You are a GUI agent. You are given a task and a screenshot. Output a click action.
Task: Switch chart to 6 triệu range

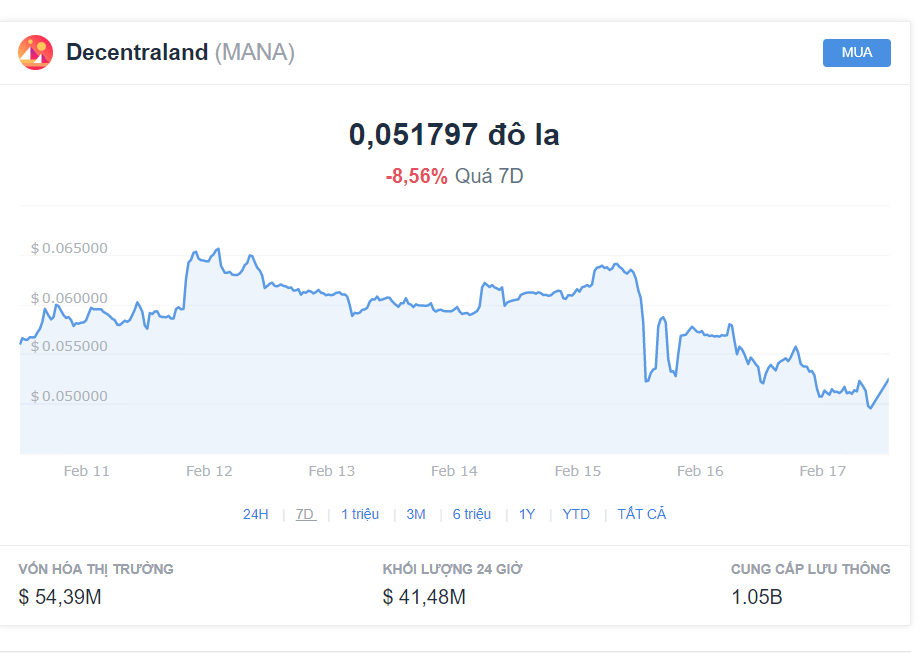point(472,515)
